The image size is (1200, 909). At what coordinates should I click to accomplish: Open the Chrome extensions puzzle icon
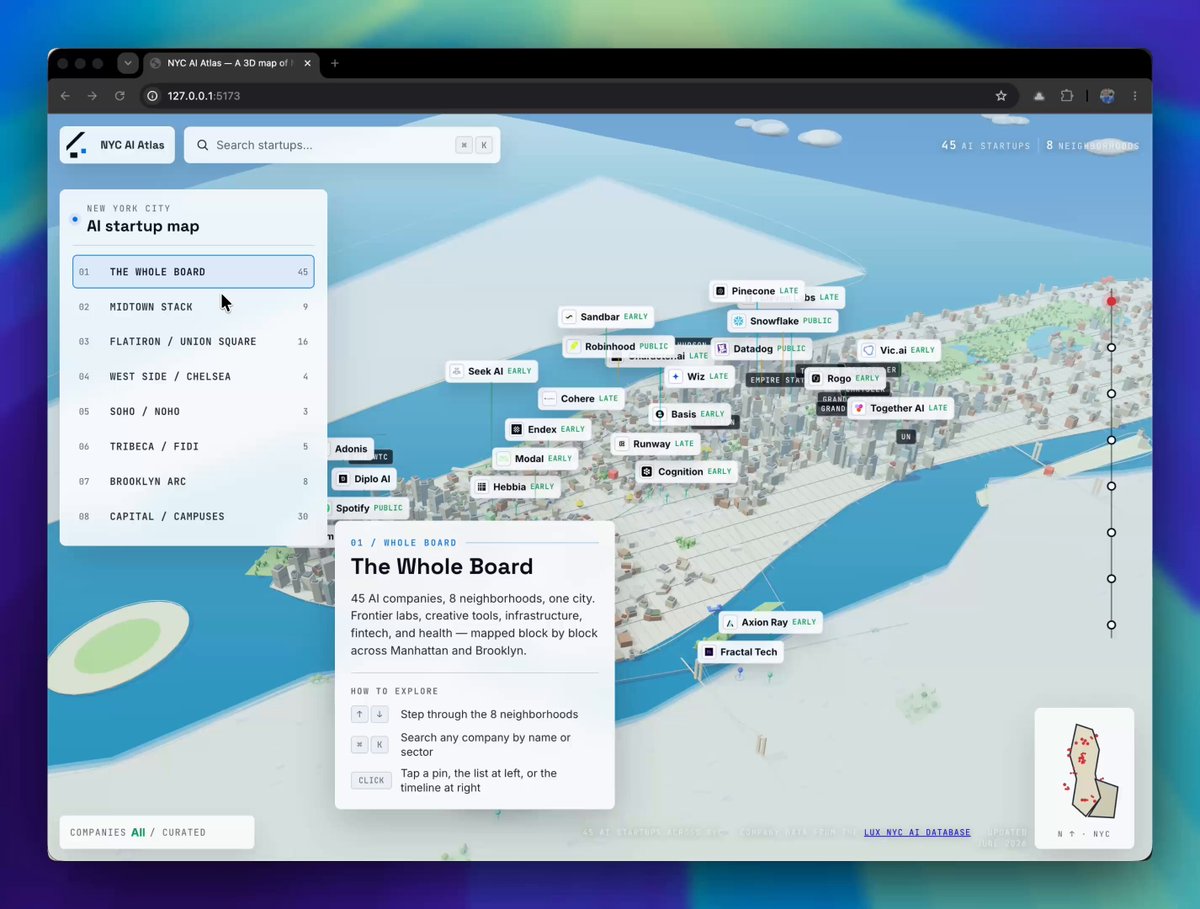click(1067, 96)
